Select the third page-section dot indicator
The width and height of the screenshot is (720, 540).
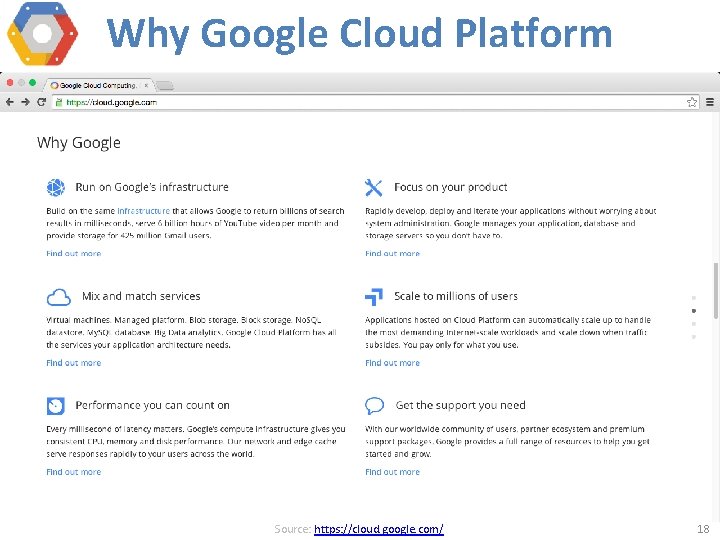[x=694, y=324]
